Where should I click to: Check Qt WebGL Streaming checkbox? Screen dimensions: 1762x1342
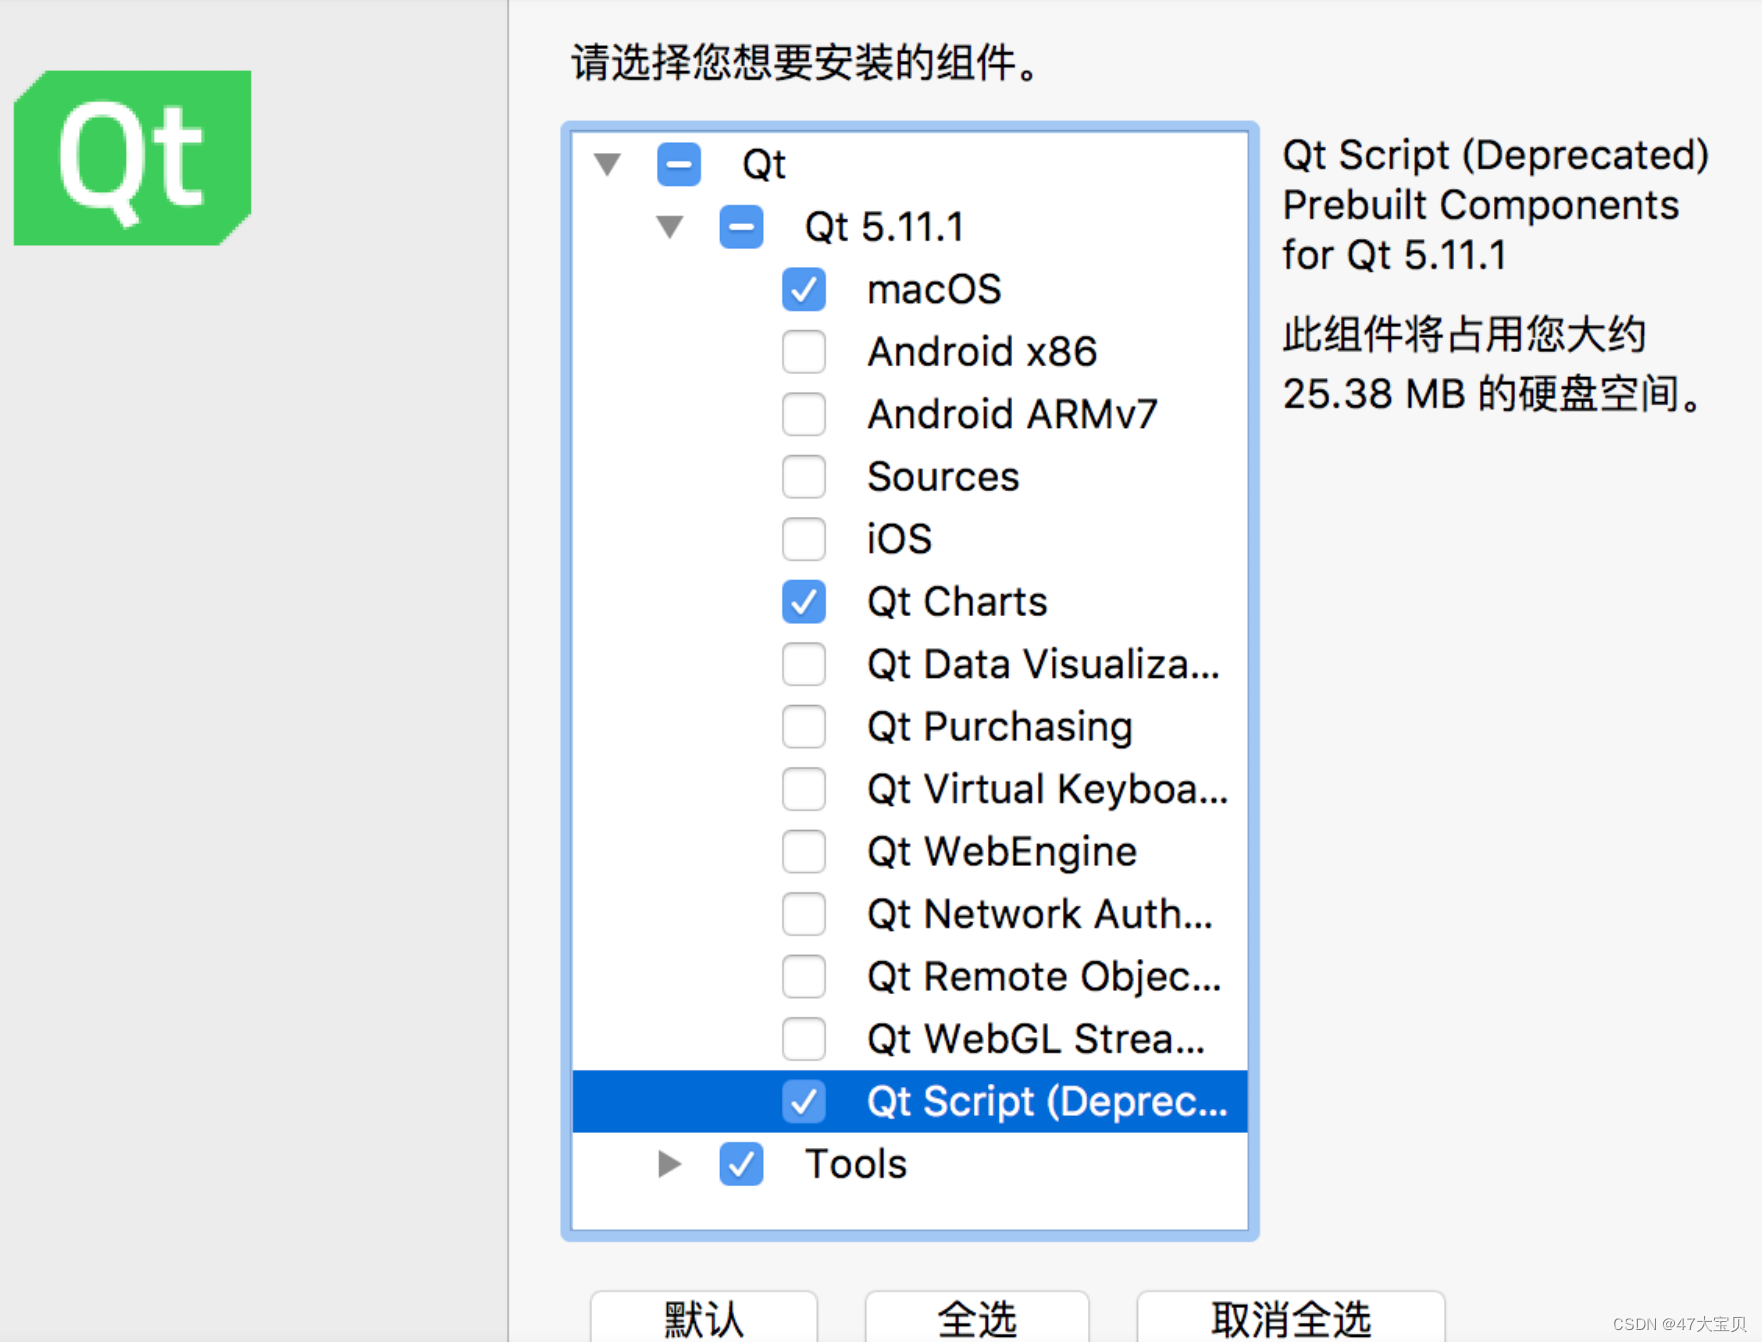coord(804,1040)
